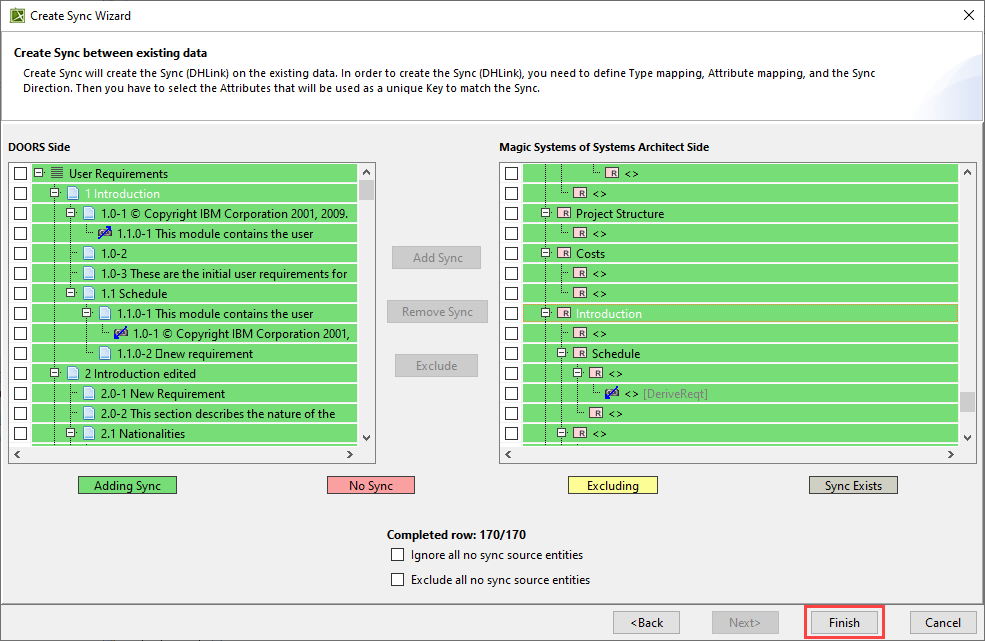Check Exclude all no sync source entities

[398, 579]
